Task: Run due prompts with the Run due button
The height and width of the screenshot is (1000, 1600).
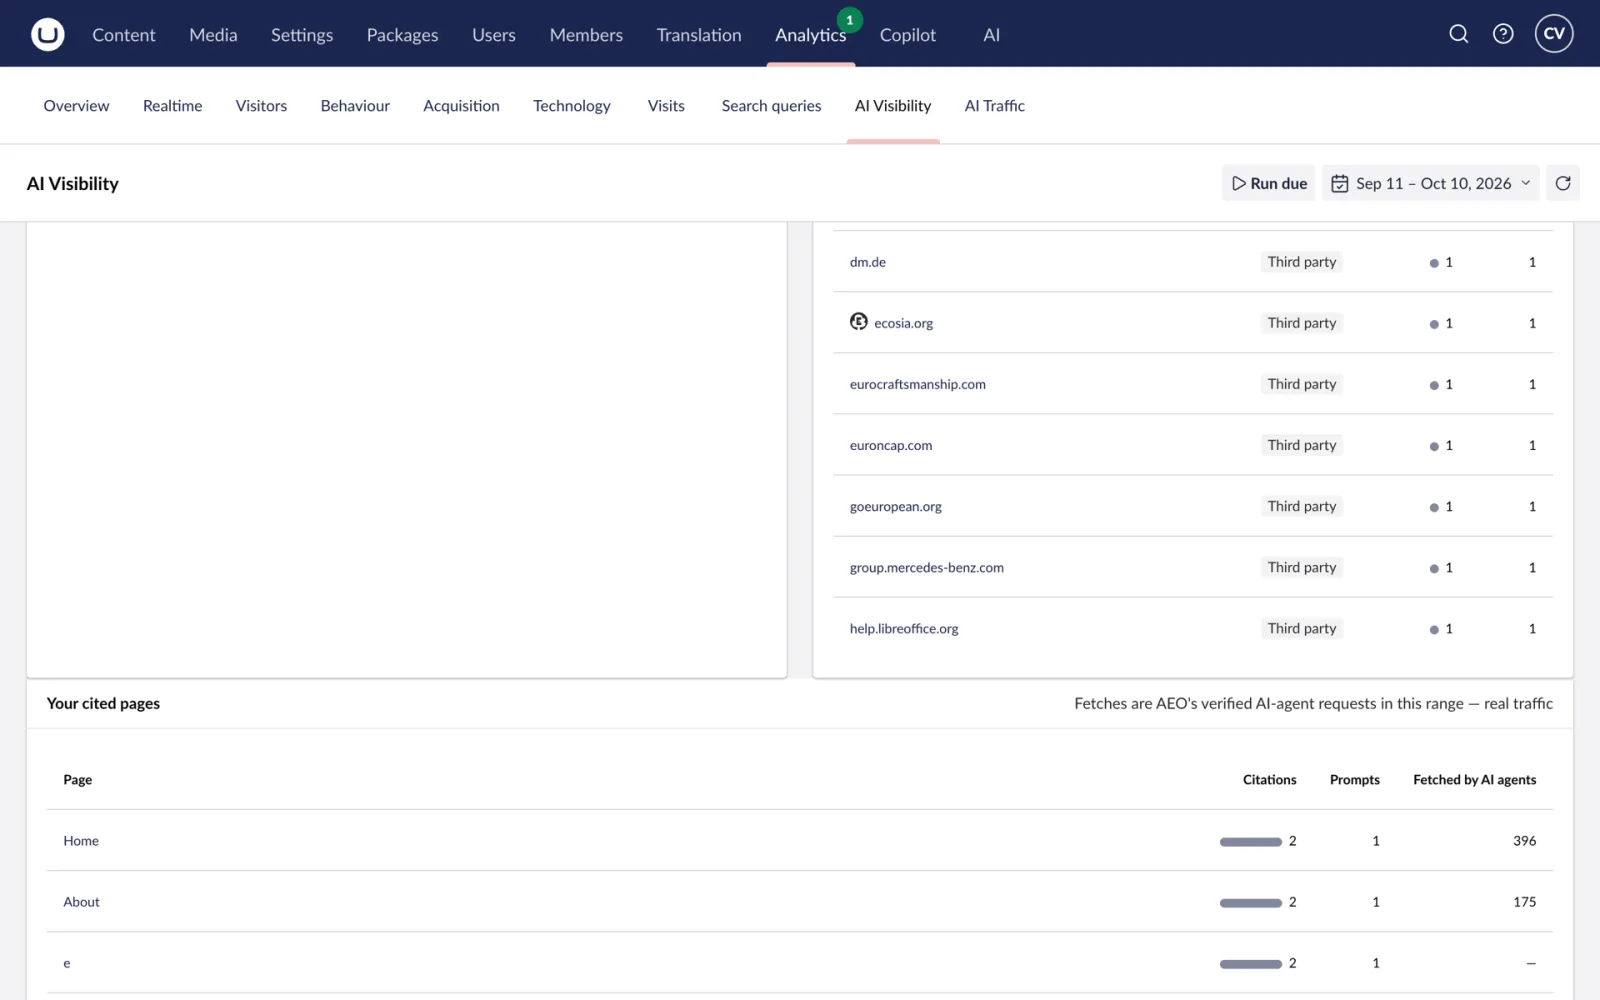Action: click(x=1269, y=183)
